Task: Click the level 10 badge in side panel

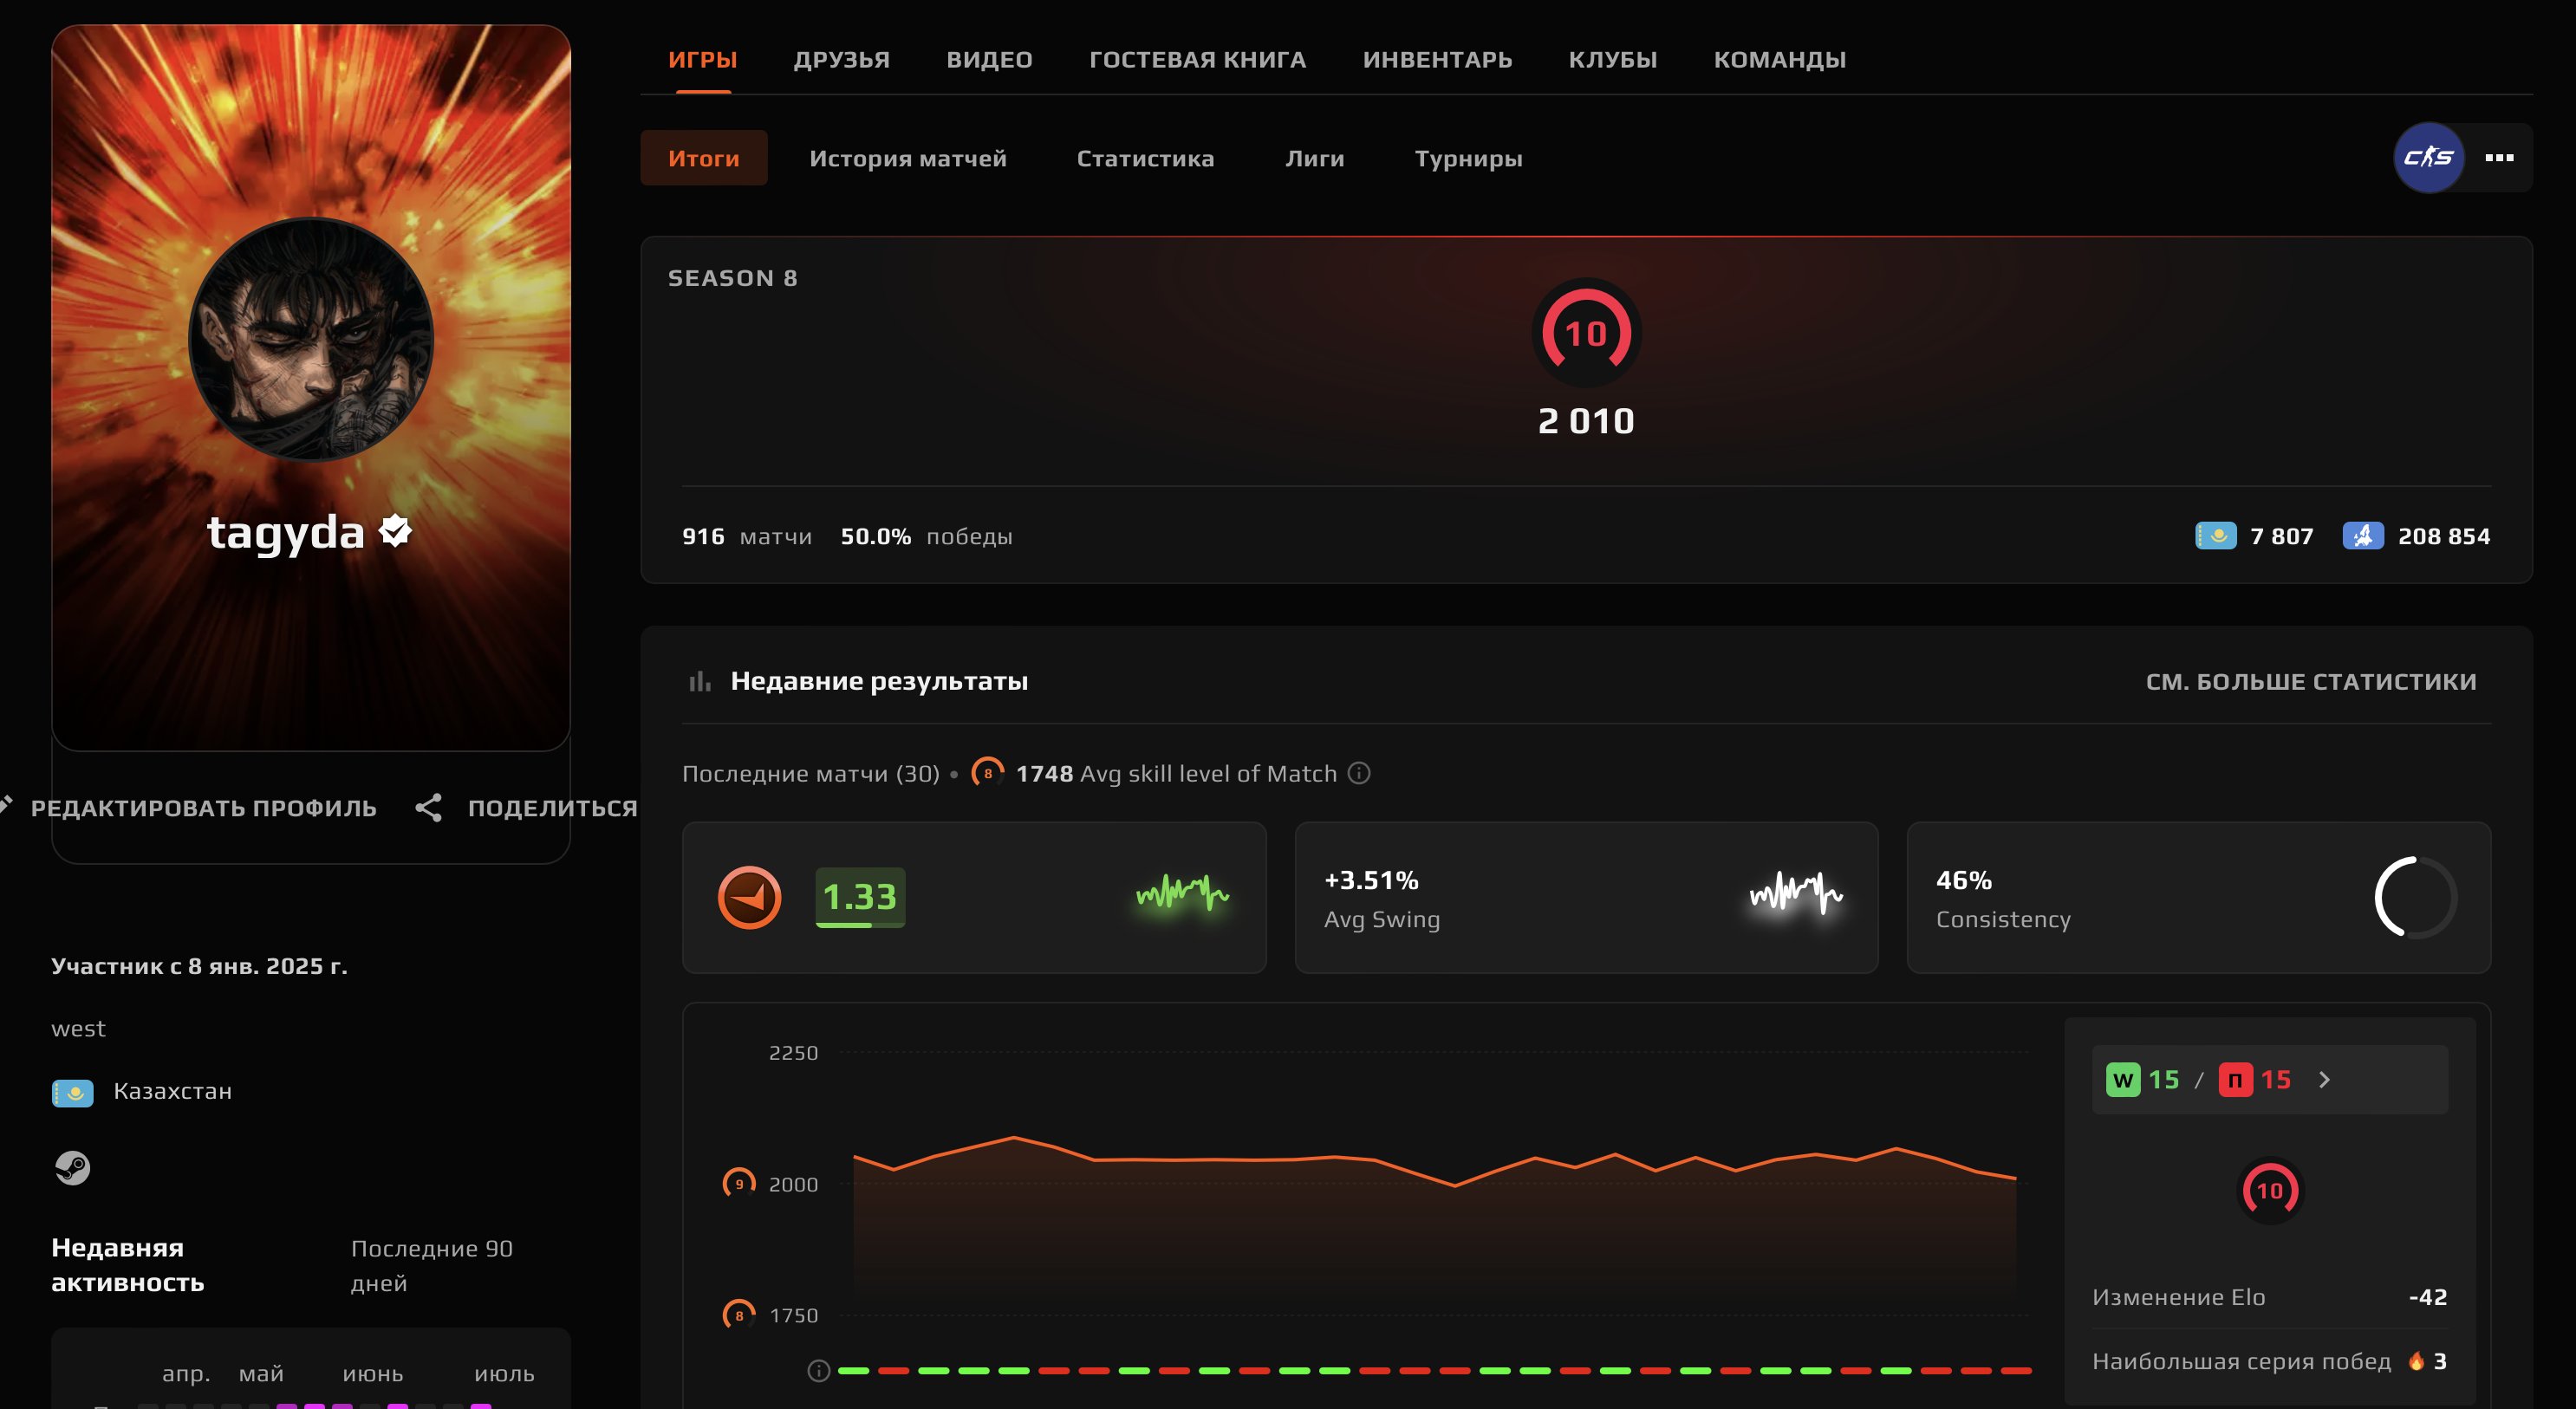Action: point(2270,1190)
